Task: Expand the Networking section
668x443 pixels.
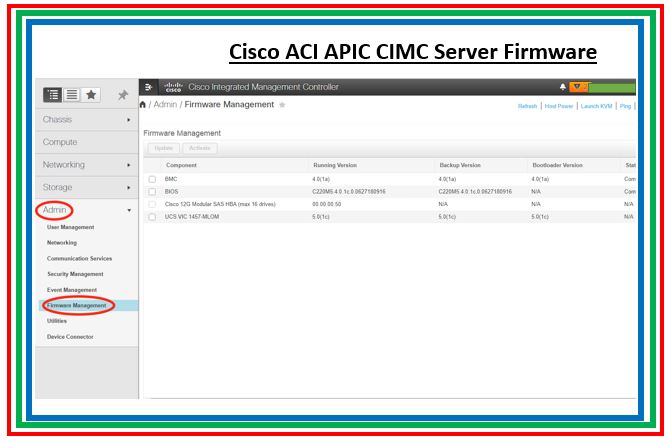Action: point(86,165)
